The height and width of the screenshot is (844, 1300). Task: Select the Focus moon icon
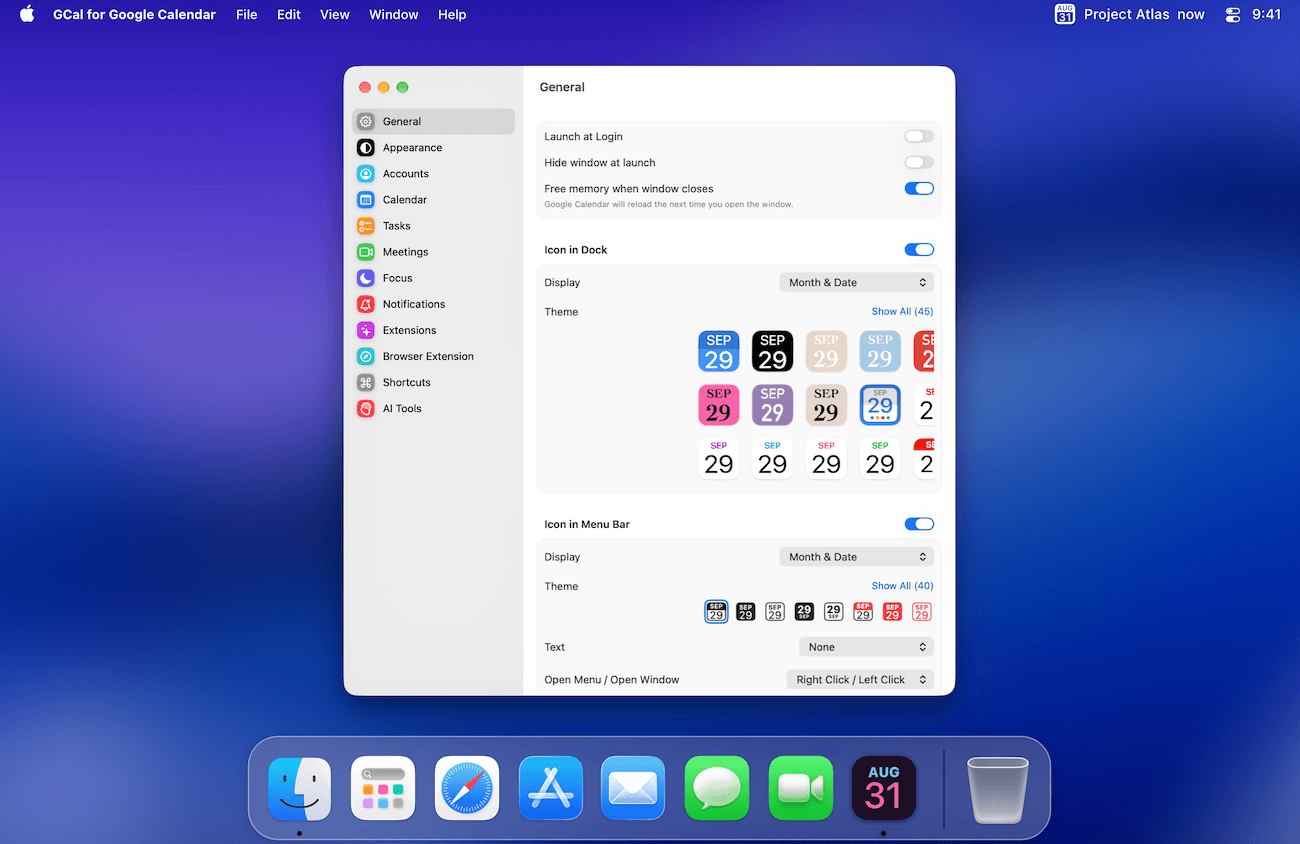(366, 278)
